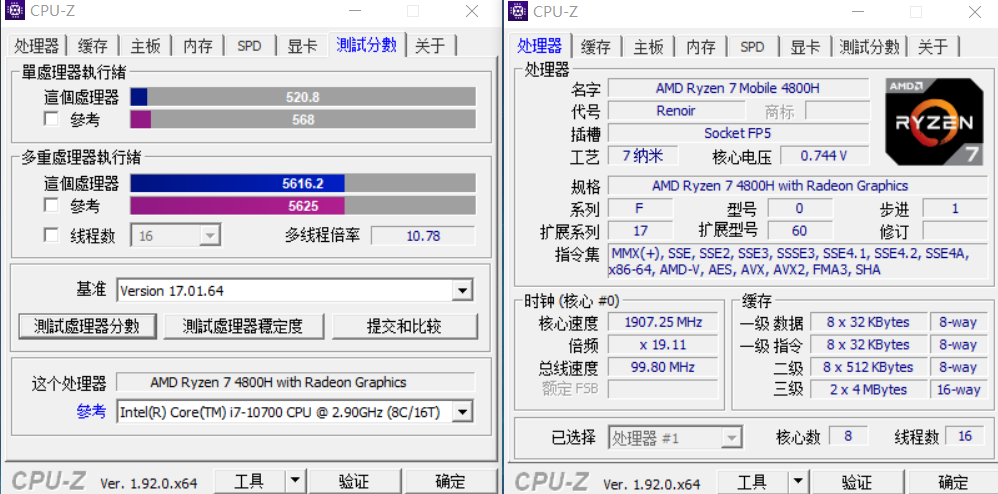Screen dimensions: 998x494
Task: Switch to 缓存 tab in right window
Action: coord(596,46)
